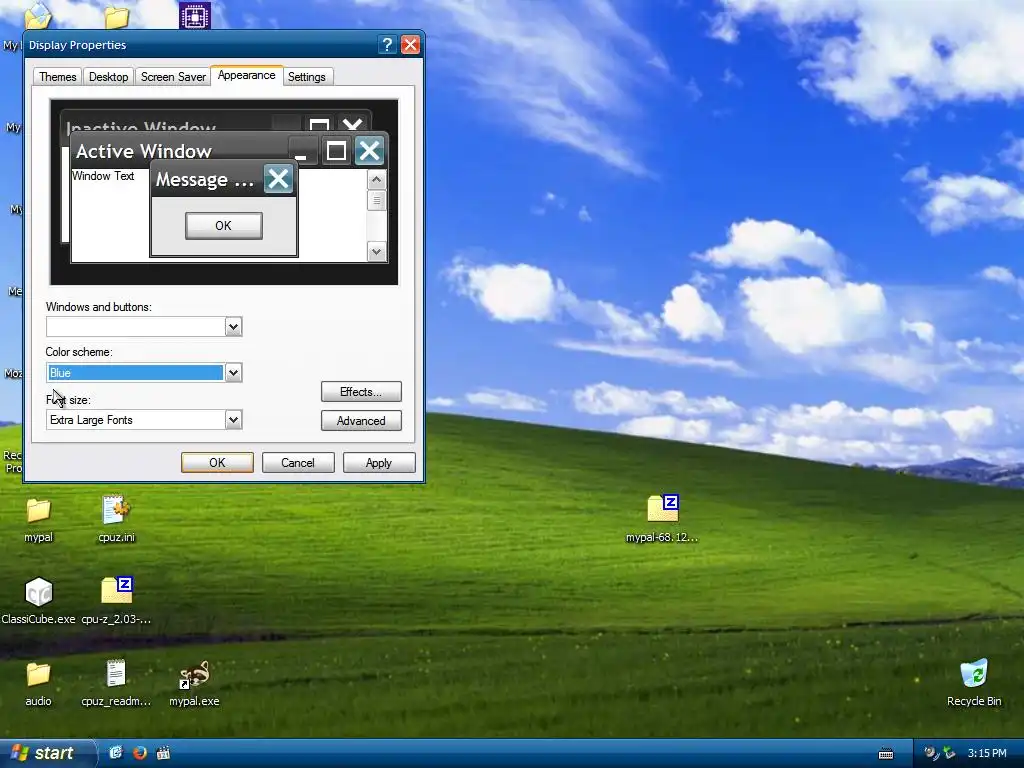This screenshot has width=1024, height=768.
Task: Switch to the Desktop tab
Action: tap(108, 76)
